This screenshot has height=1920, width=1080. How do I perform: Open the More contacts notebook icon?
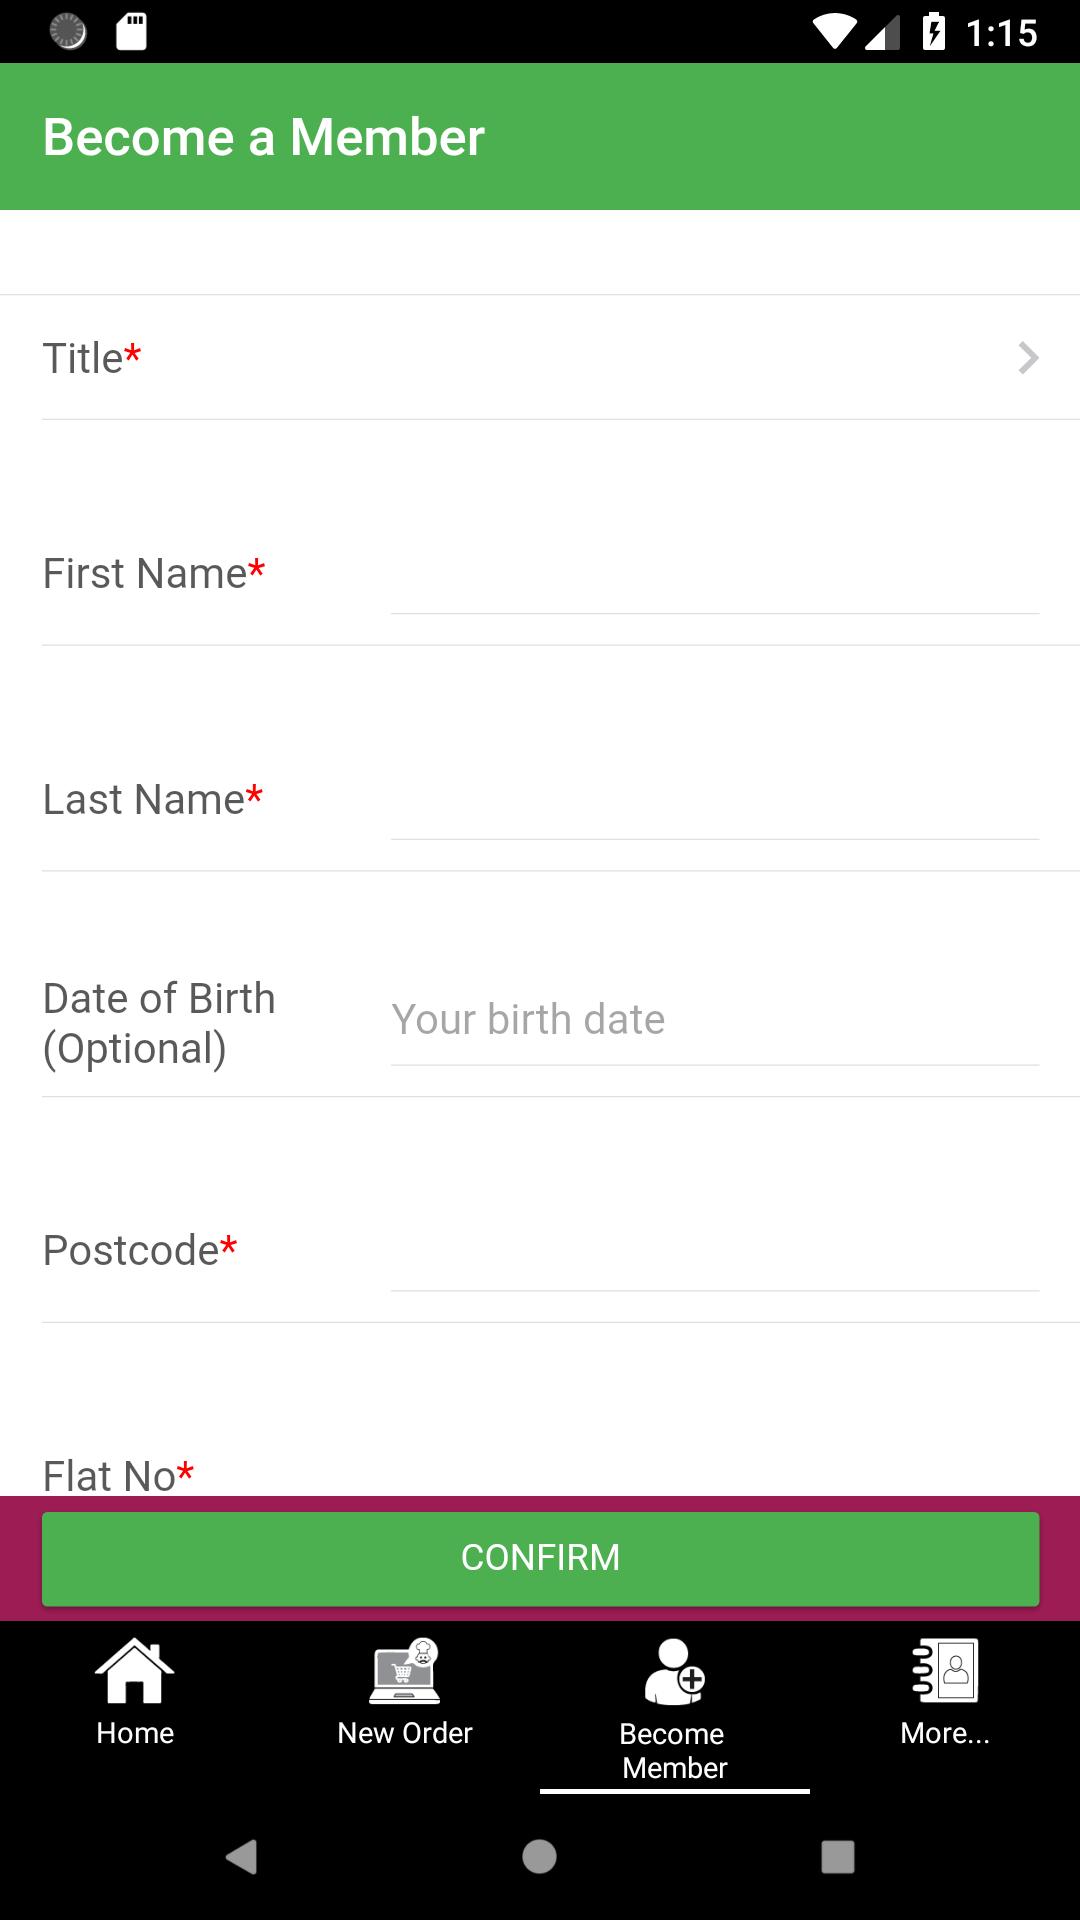[x=945, y=1670]
